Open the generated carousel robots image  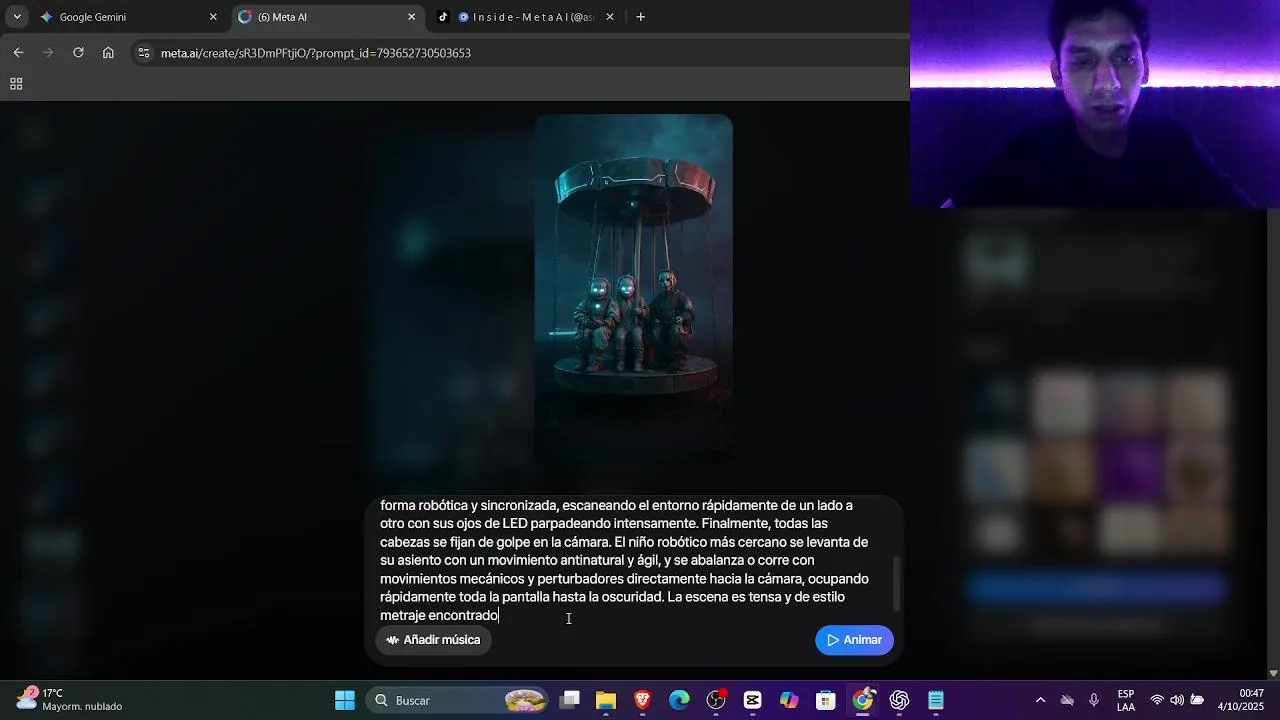(x=633, y=290)
